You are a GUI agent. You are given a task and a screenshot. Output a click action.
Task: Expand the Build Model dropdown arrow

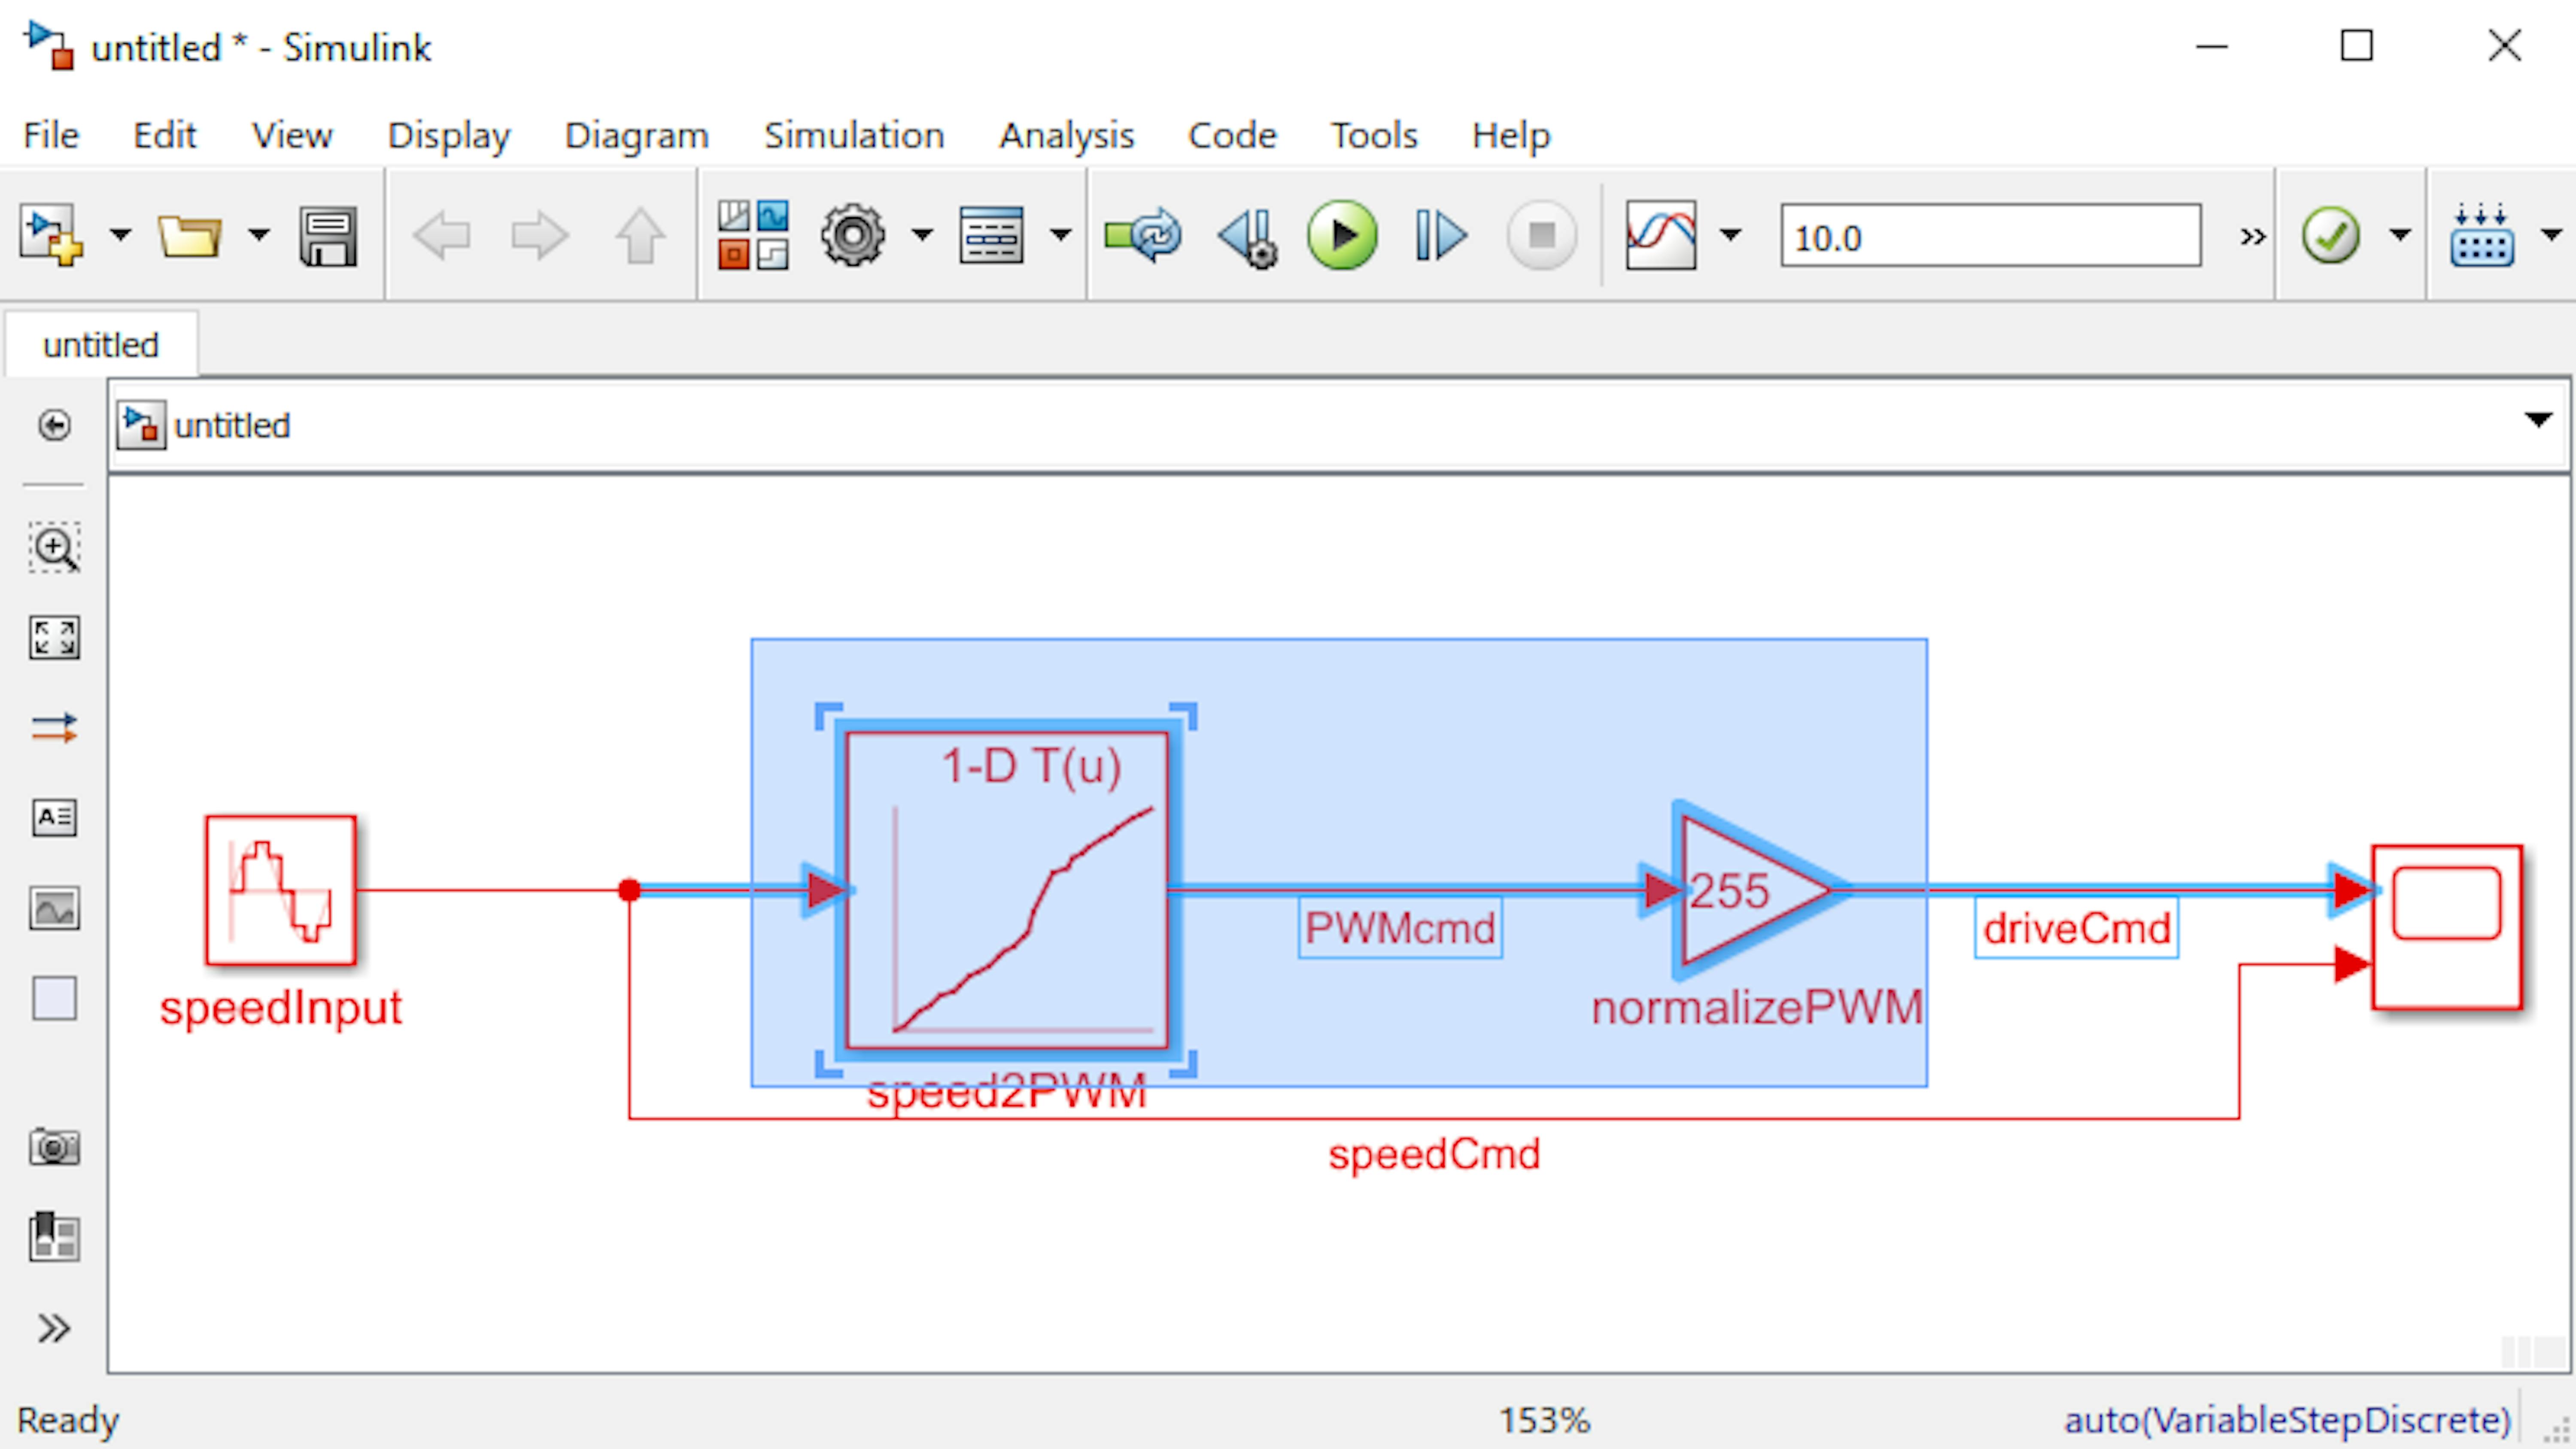pos(2552,236)
